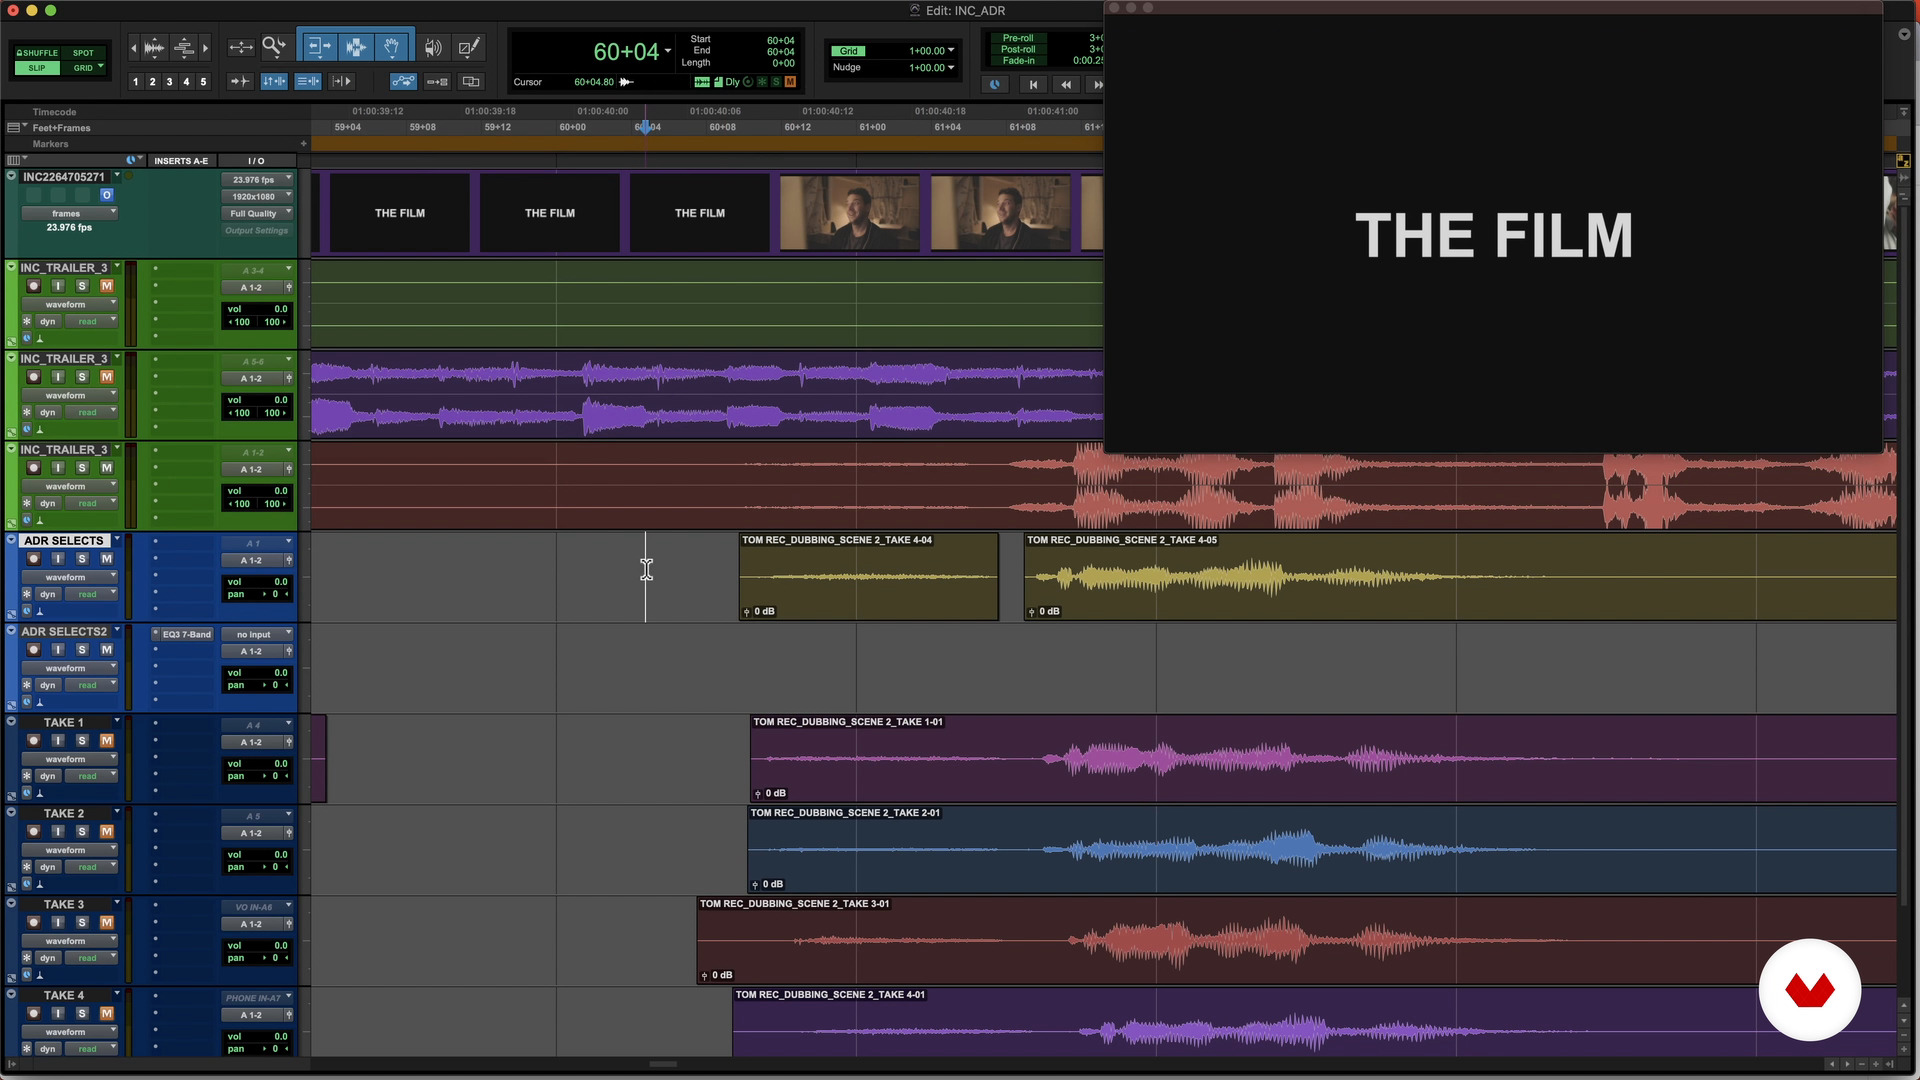Open the ruler view selector icon beside Feet+Frames
1920x1080 pixels.
[x=16, y=127]
